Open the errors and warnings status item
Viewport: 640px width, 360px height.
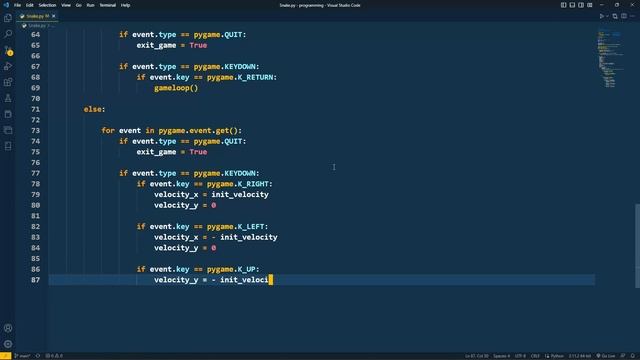coord(54,356)
